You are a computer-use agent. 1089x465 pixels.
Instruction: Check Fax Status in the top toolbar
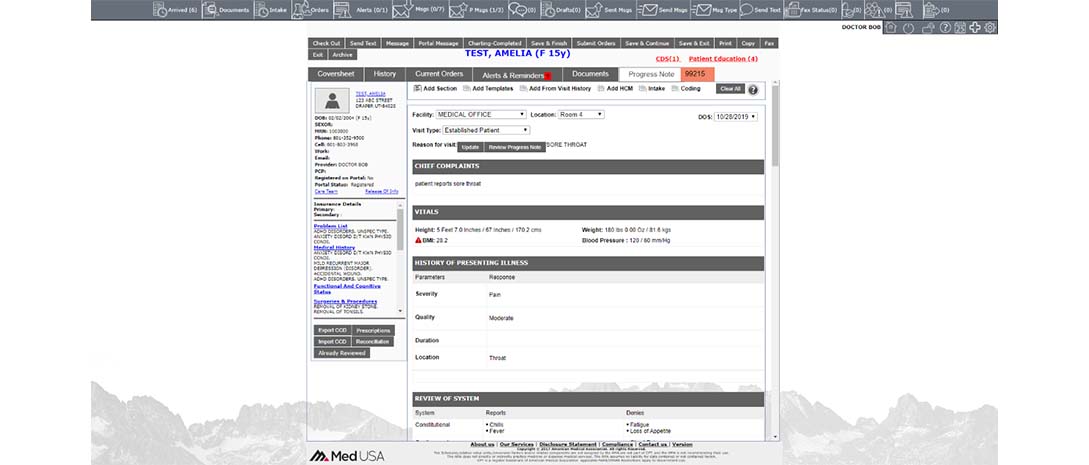[x=793, y=10]
